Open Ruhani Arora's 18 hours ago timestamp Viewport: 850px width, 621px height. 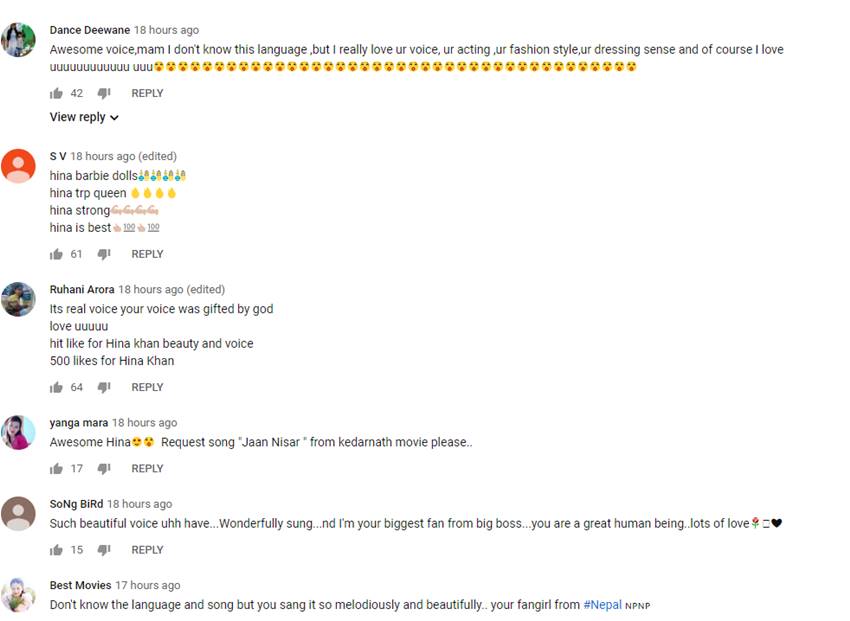(x=152, y=290)
